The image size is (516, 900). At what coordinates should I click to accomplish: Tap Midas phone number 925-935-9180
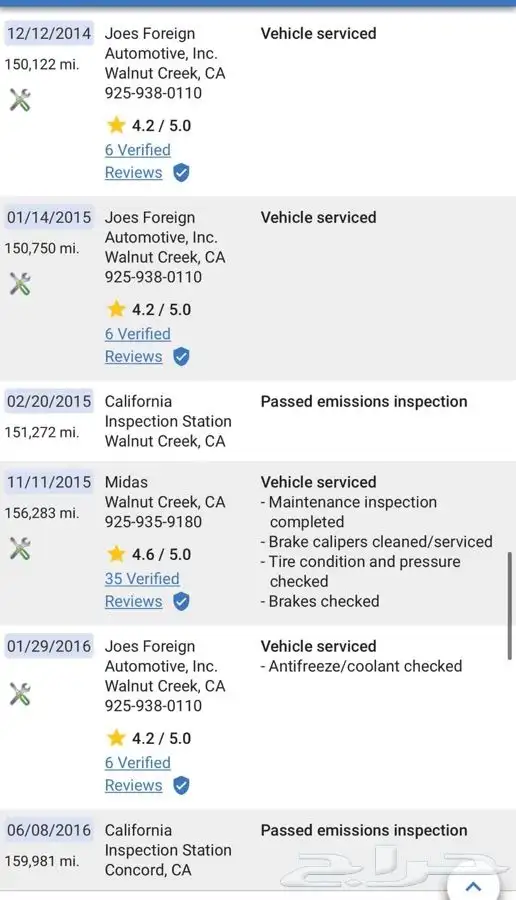point(153,522)
